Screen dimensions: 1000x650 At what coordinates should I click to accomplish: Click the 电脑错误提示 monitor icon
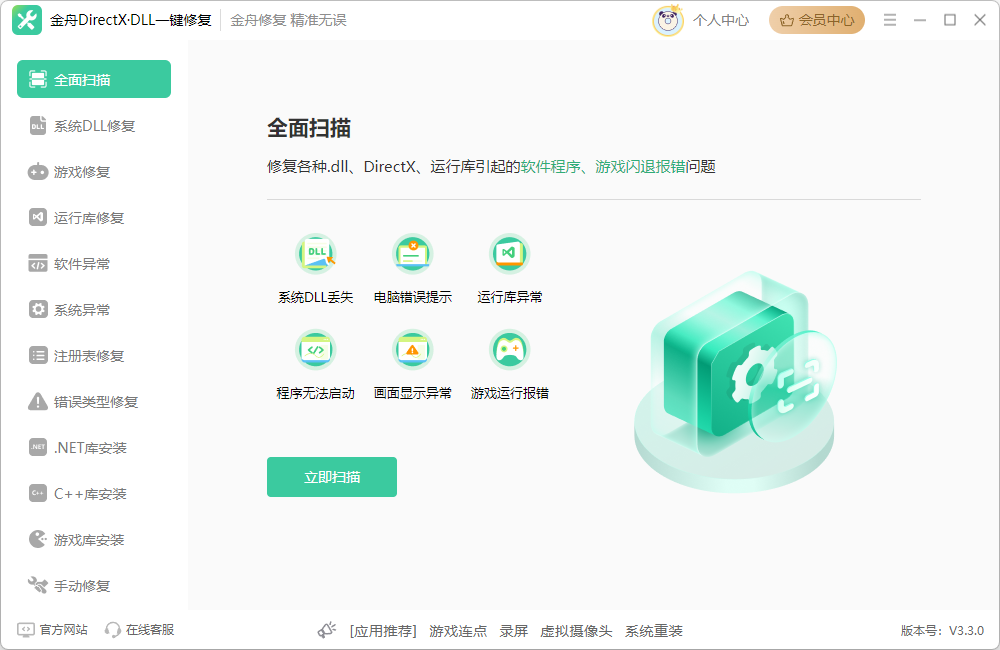coord(412,253)
